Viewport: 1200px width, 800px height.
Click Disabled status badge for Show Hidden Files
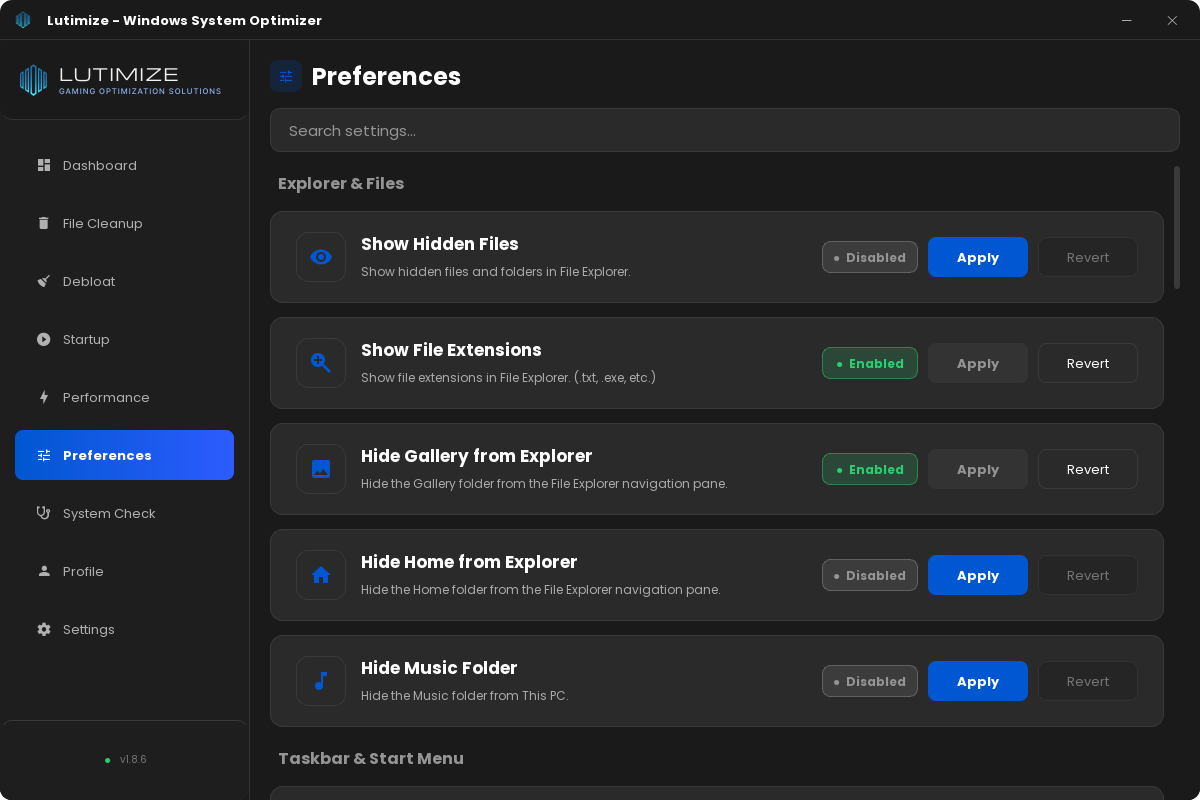[x=870, y=257]
